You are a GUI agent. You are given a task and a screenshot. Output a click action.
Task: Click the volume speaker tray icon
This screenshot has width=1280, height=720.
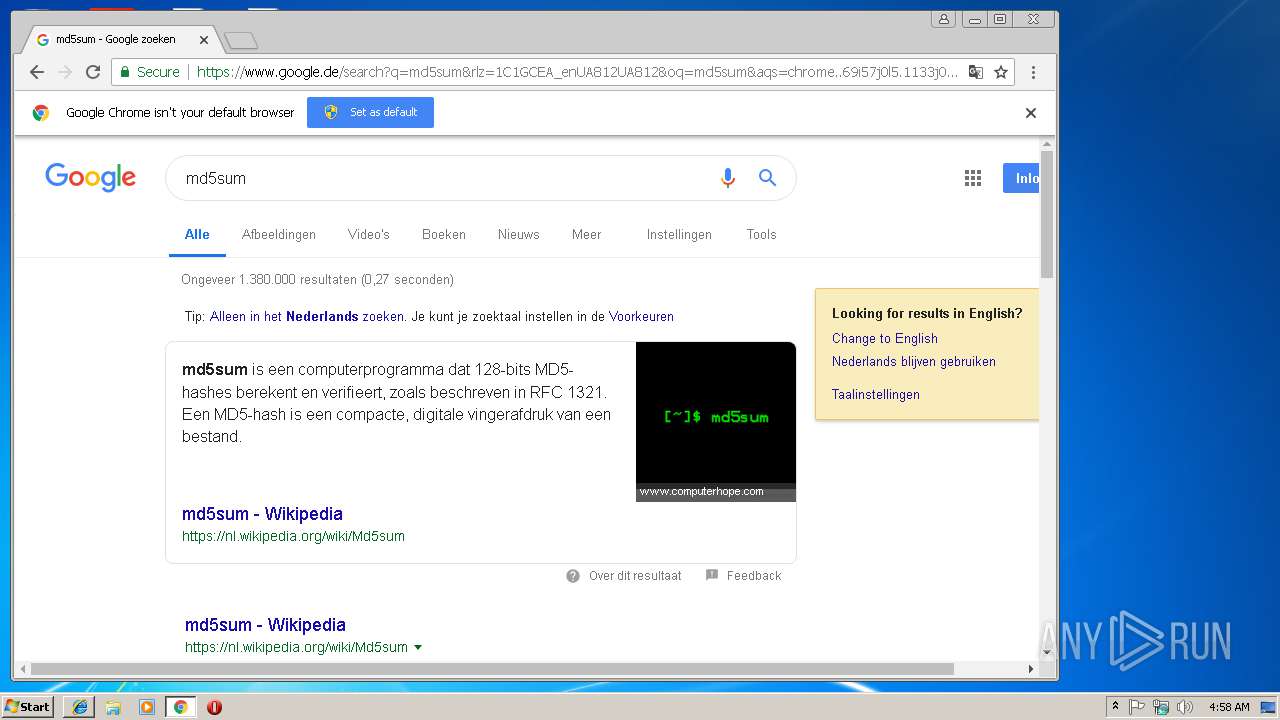[x=1185, y=707]
